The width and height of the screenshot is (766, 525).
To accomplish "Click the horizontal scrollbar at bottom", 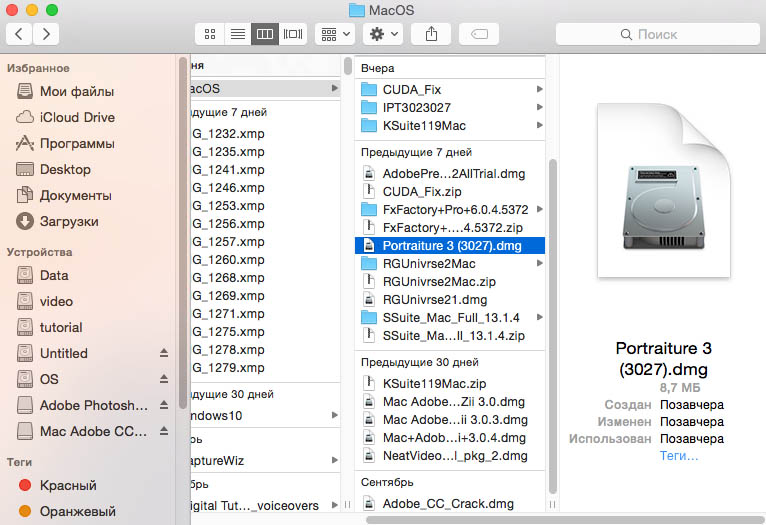I will point(565,520).
